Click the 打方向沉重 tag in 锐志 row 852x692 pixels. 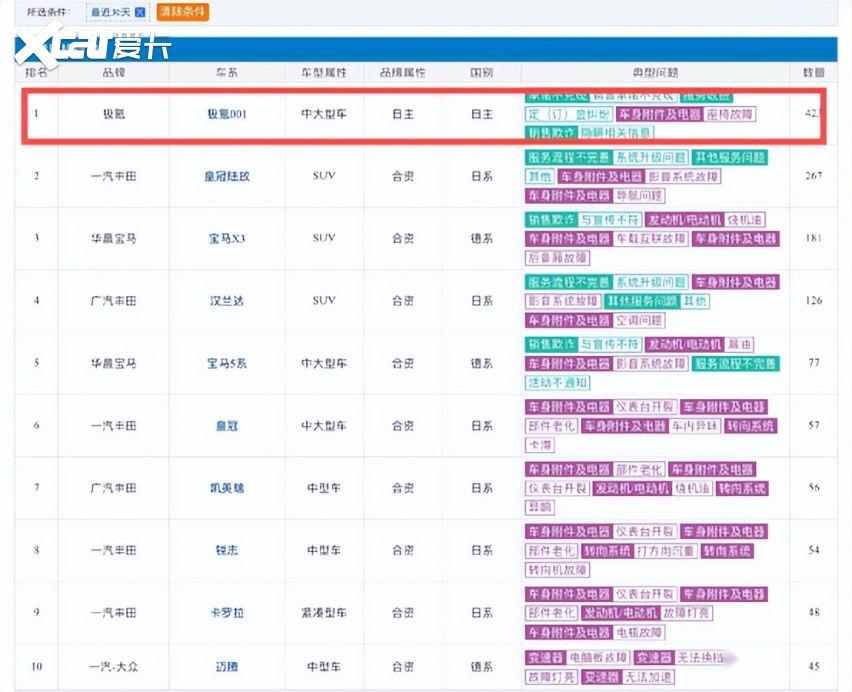666,551
